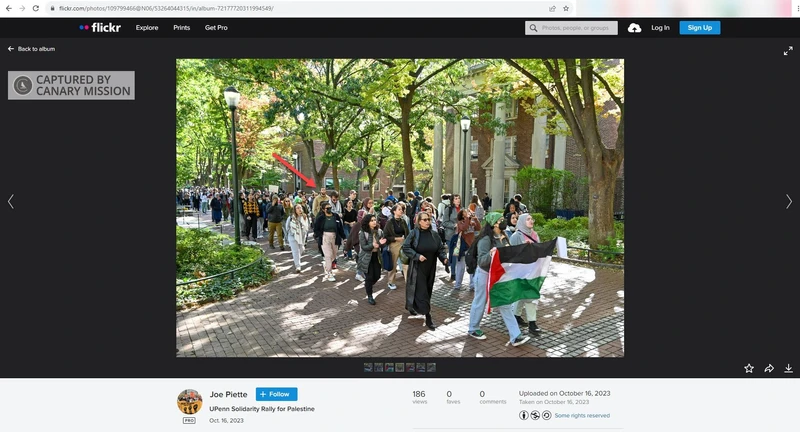This screenshot has width=800, height=432.
Task: Click the upload cloud icon
Action: click(x=635, y=28)
